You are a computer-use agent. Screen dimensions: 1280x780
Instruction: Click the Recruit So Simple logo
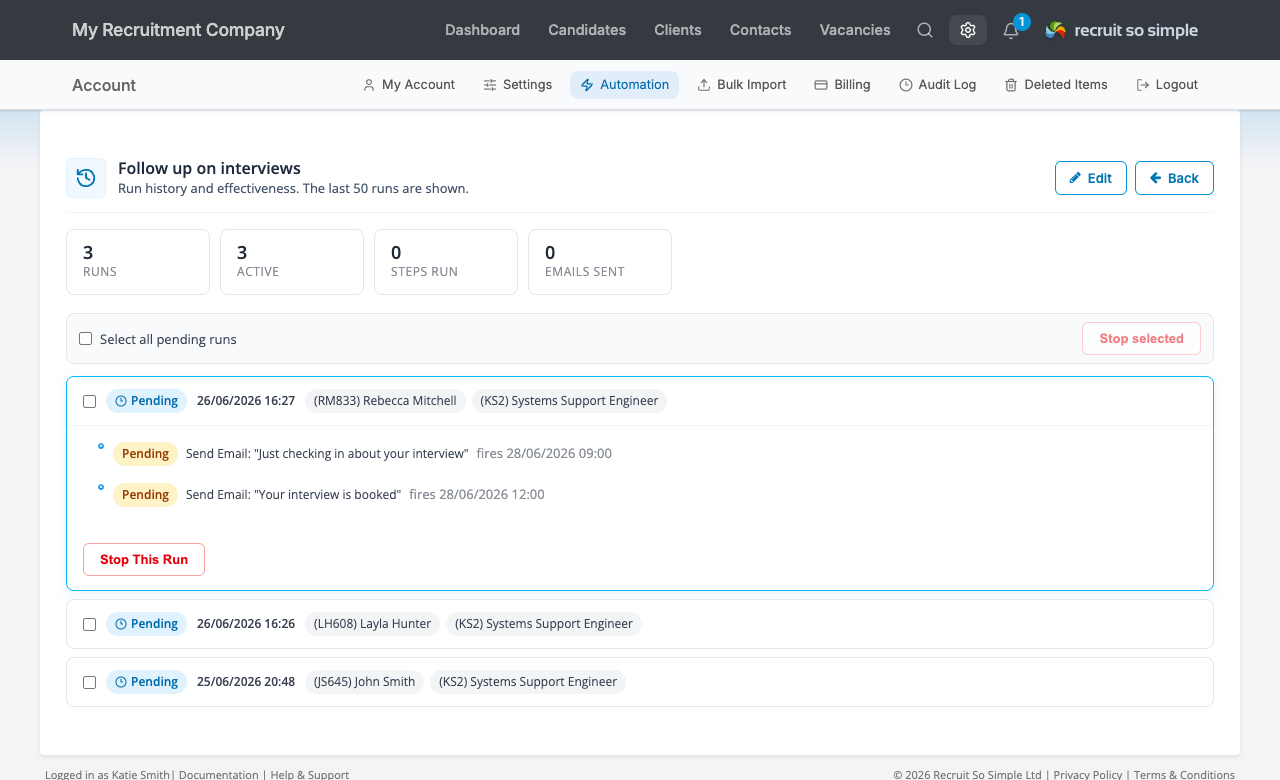click(1122, 30)
